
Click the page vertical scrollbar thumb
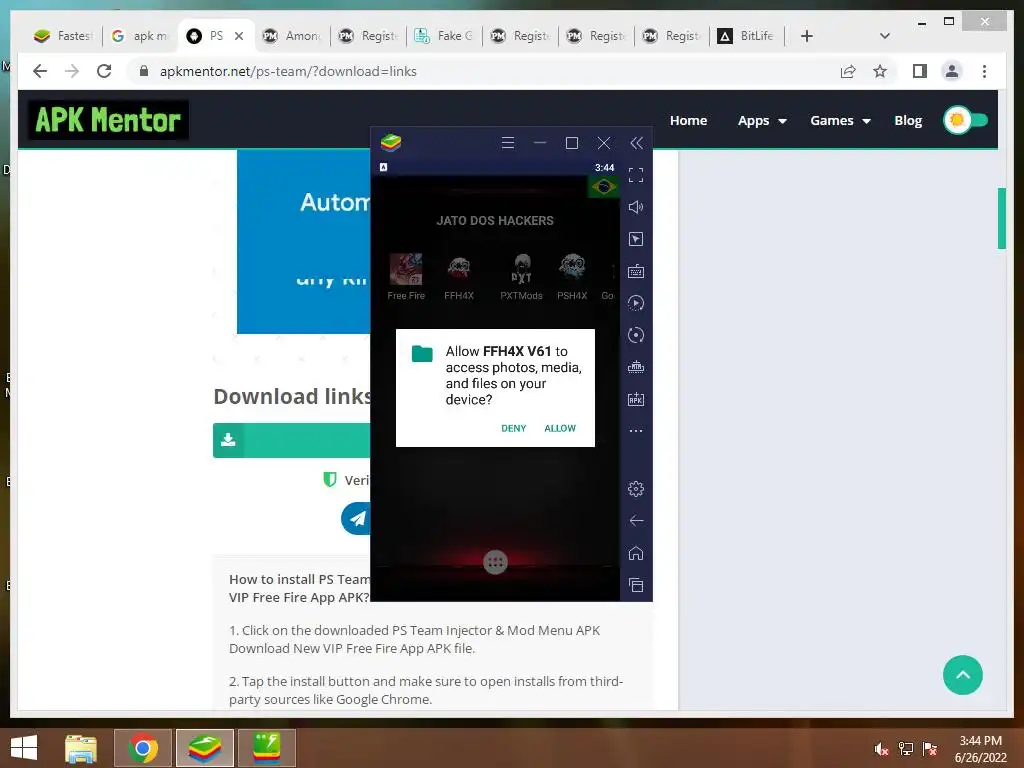(x=1002, y=218)
